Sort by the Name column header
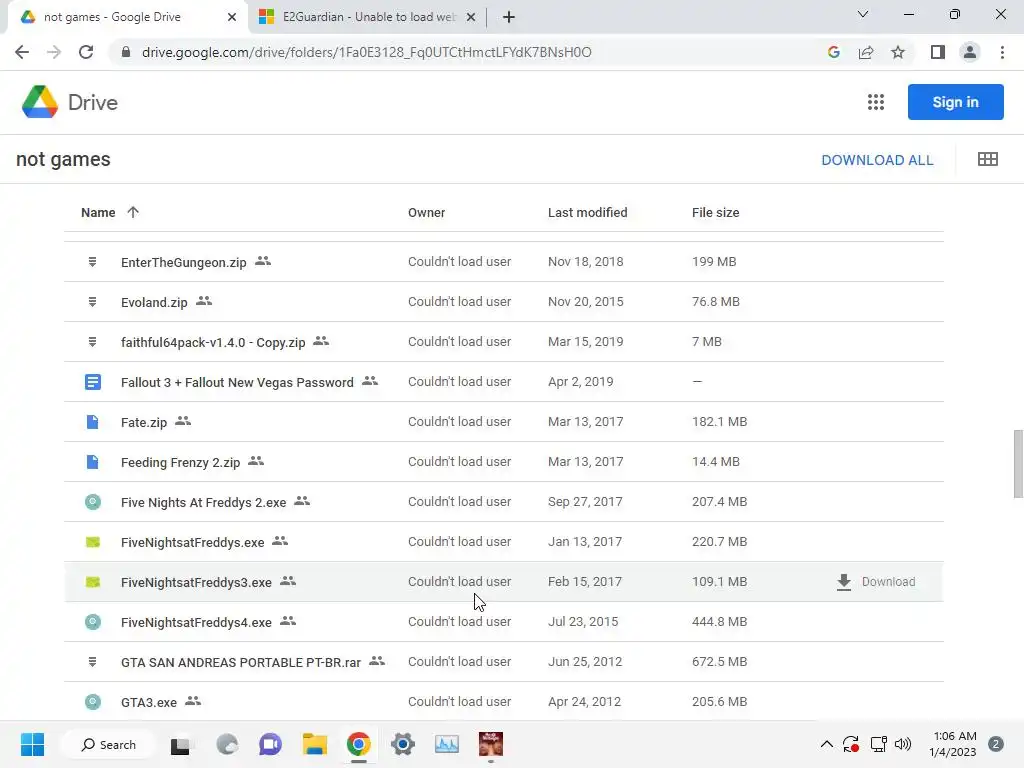 pyautogui.click(x=98, y=212)
